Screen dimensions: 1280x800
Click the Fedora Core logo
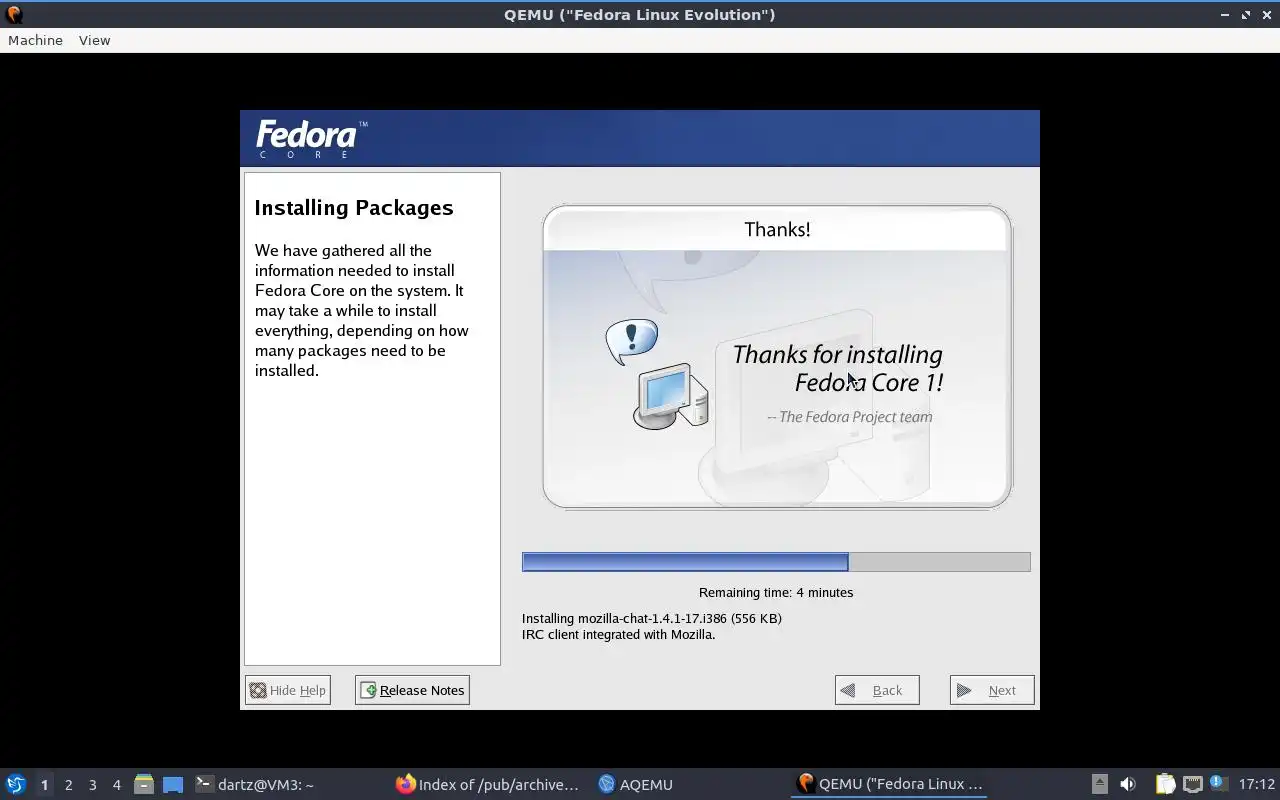click(x=311, y=139)
